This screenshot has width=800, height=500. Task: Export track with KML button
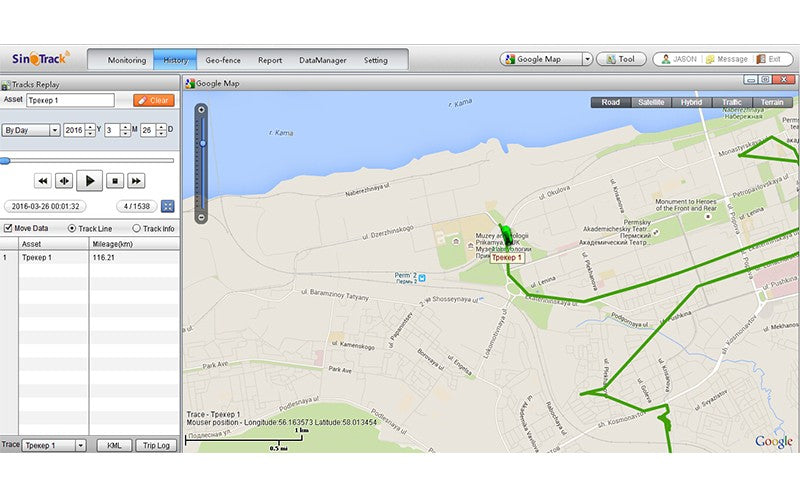tap(114, 445)
